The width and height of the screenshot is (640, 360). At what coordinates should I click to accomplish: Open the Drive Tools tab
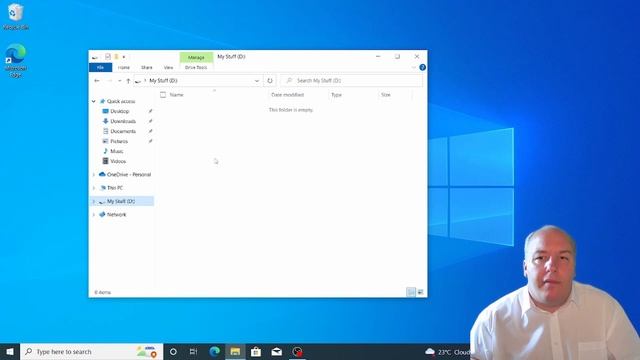[196, 67]
